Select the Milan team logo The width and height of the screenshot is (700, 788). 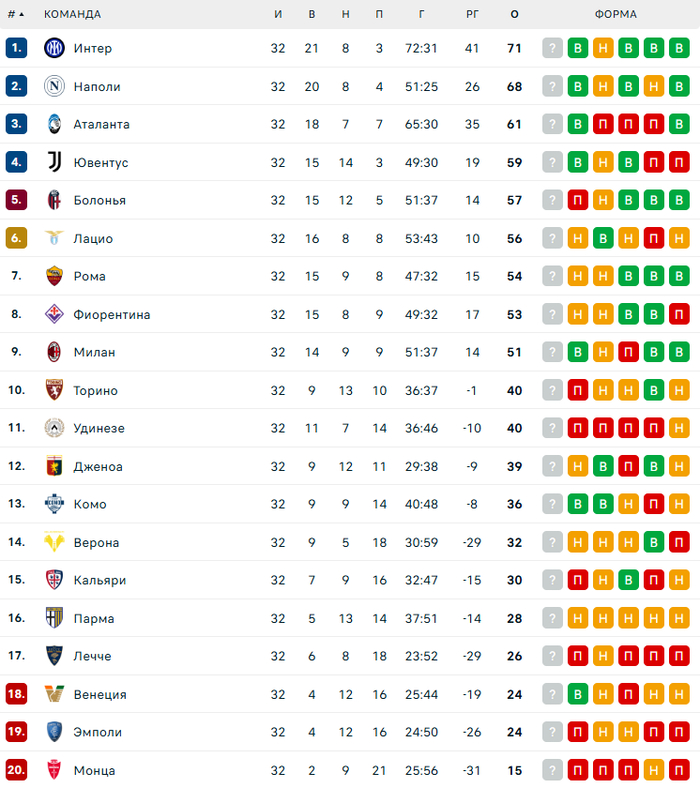[x=54, y=352]
